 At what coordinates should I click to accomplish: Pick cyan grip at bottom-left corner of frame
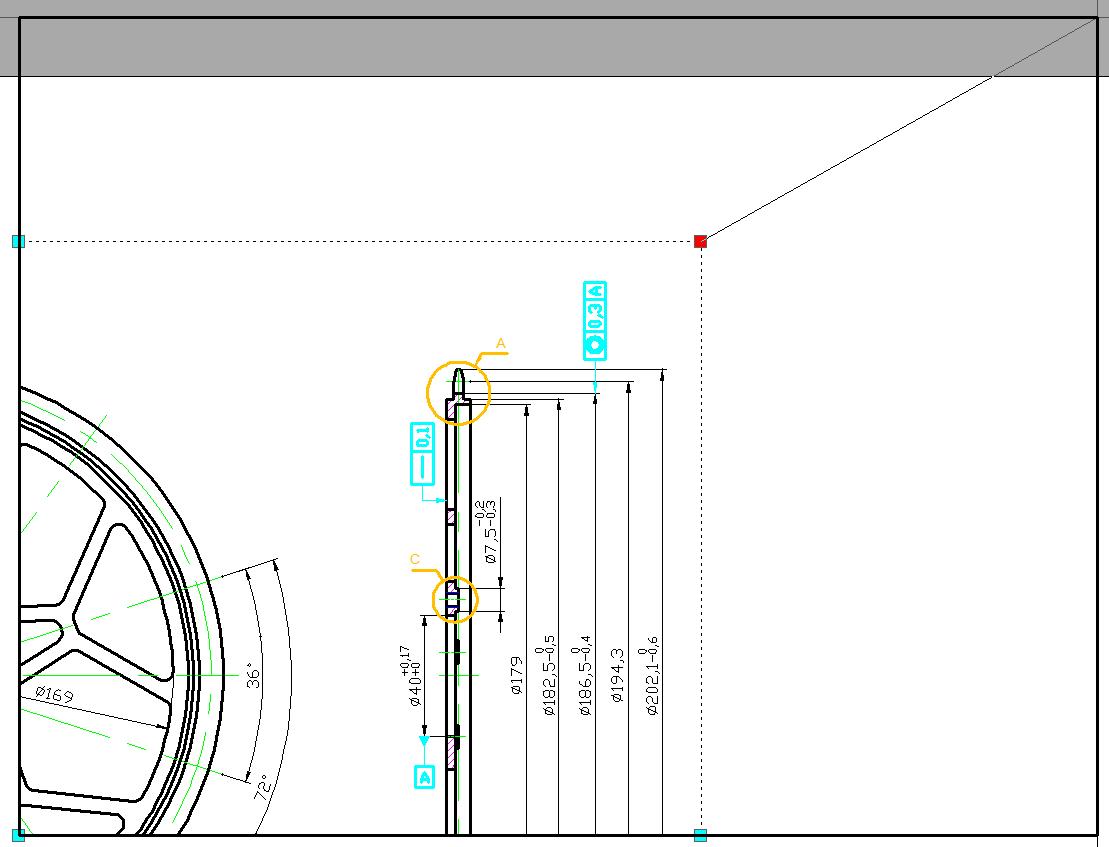coord(19,836)
